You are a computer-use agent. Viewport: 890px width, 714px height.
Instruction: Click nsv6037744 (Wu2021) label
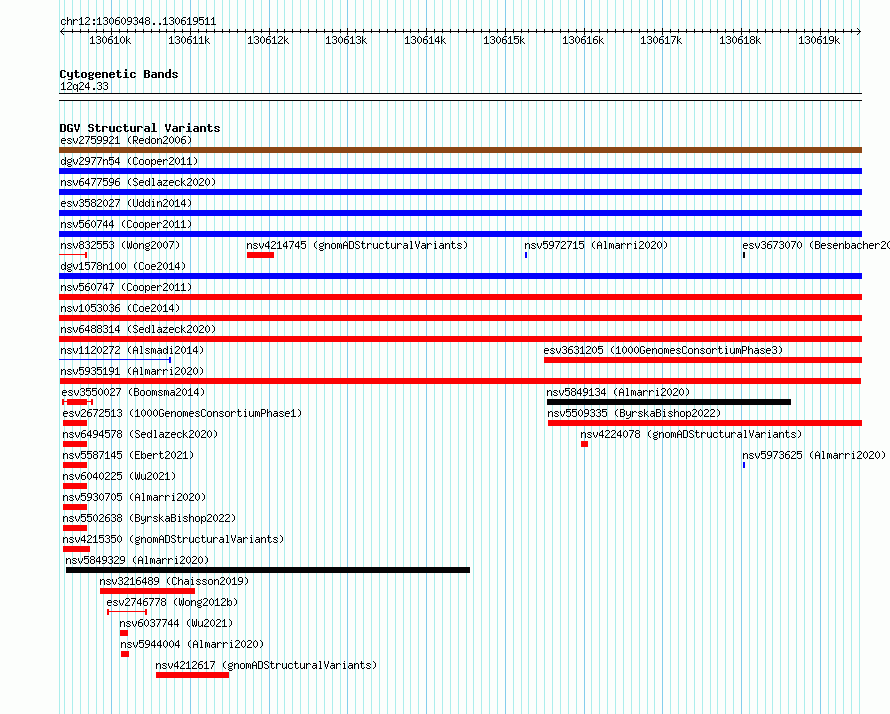(176, 623)
